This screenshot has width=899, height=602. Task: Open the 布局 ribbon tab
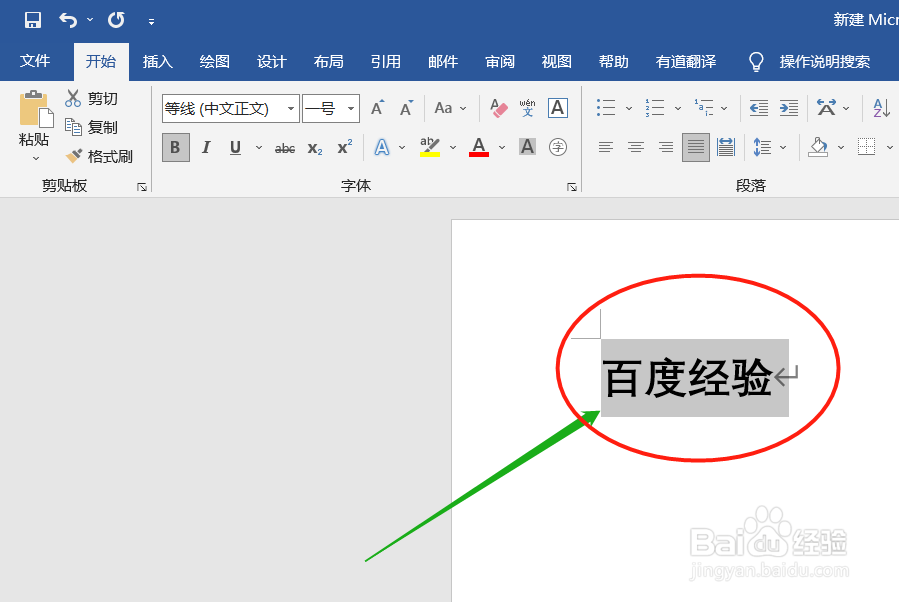tap(329, 61)
